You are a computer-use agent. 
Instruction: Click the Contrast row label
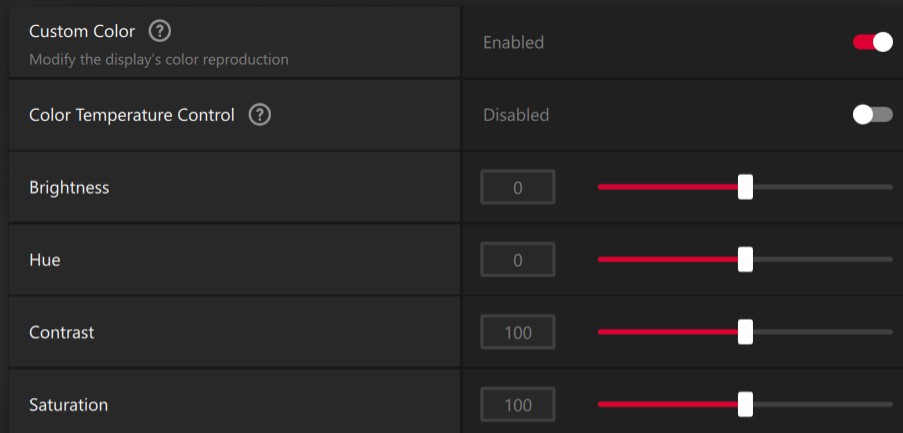(x=61, y=332)
